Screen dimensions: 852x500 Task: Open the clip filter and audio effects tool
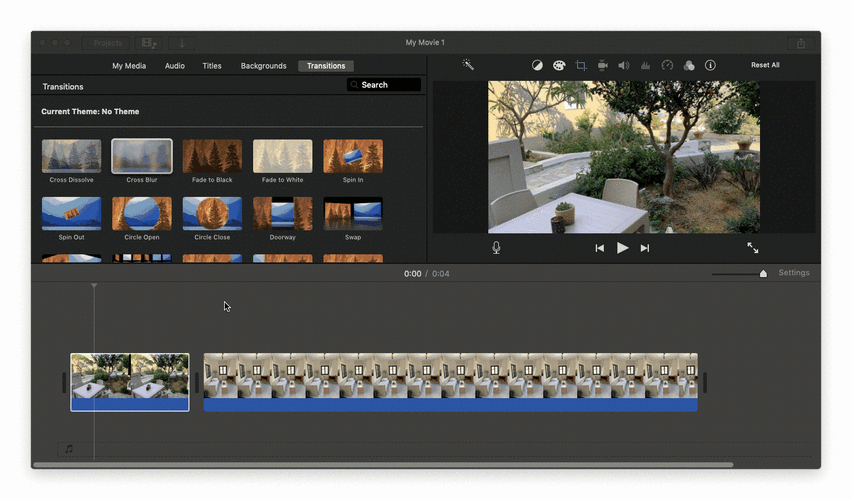[x=689, y=65]
